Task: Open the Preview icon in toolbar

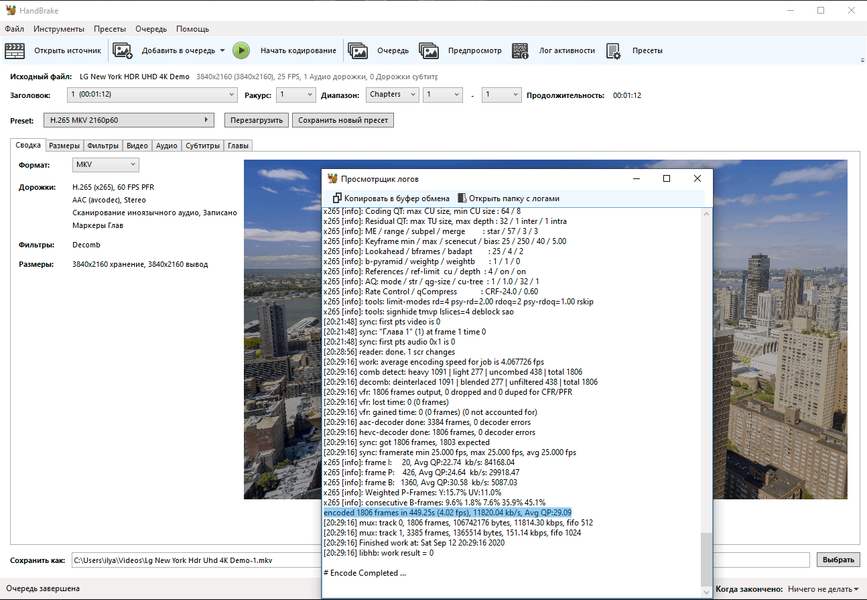Action: 429,50
